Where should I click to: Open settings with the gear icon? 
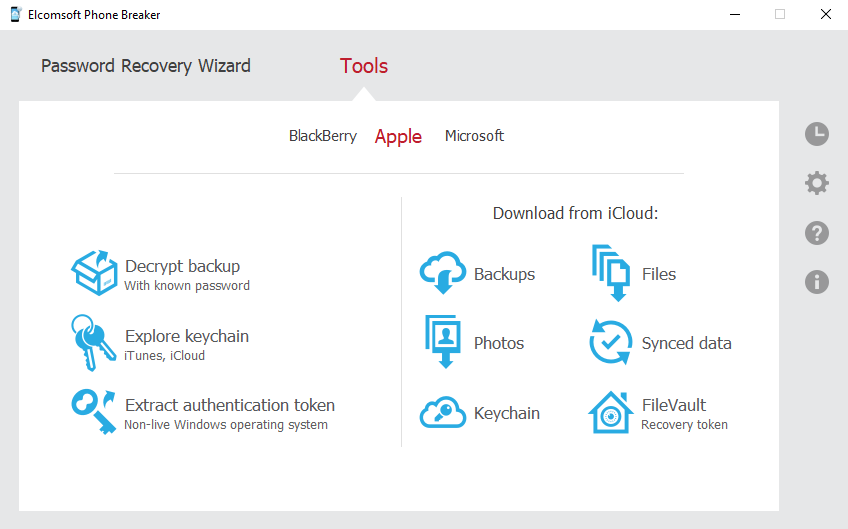[817, 183]
